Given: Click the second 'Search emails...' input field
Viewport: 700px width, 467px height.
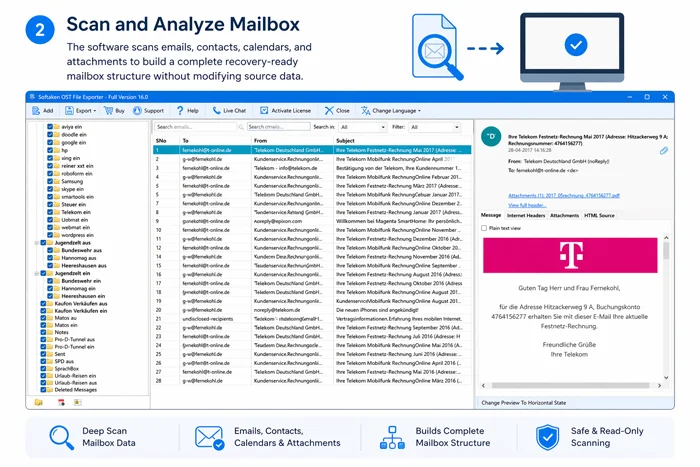Looking at the screenshot, I should (279, 127).
